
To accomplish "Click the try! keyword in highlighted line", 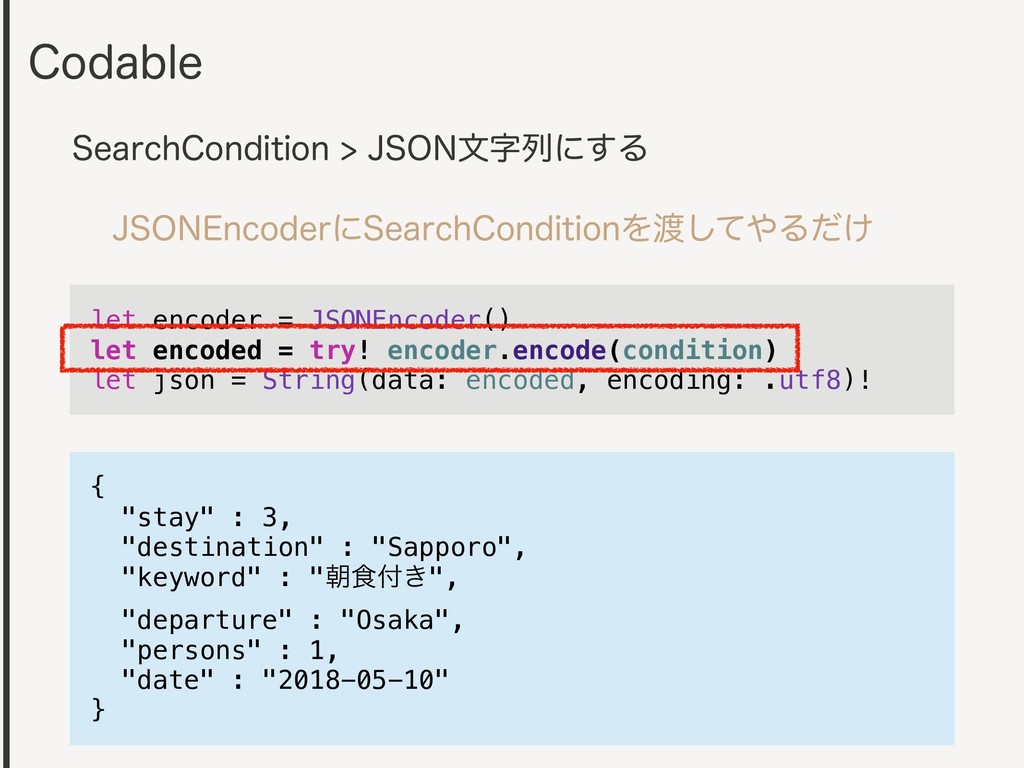I will tap(339, 351).
